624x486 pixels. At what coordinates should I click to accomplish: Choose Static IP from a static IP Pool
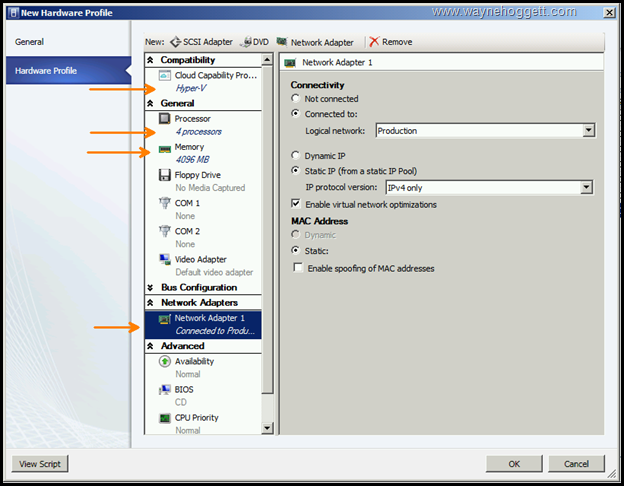tap(295, 171)
